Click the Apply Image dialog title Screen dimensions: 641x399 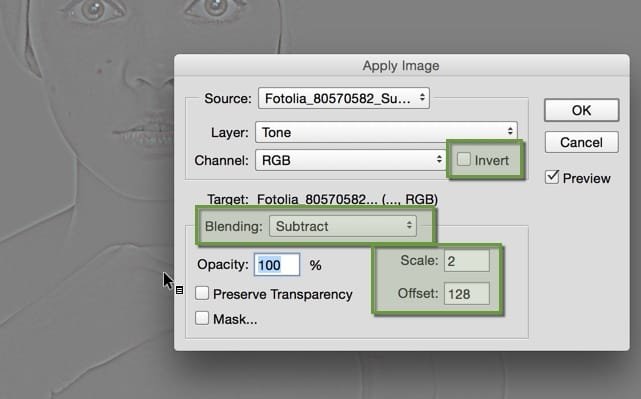point(401,66)
